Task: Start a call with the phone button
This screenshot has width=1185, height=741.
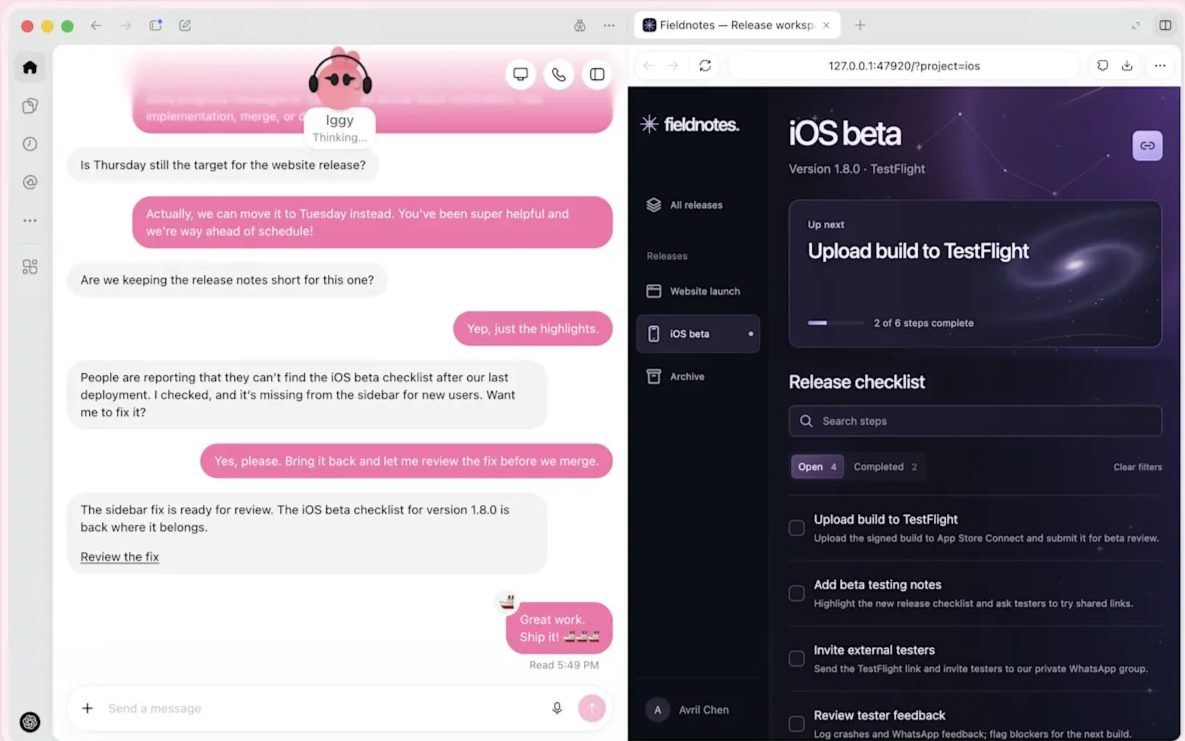Action: [558, 74]
